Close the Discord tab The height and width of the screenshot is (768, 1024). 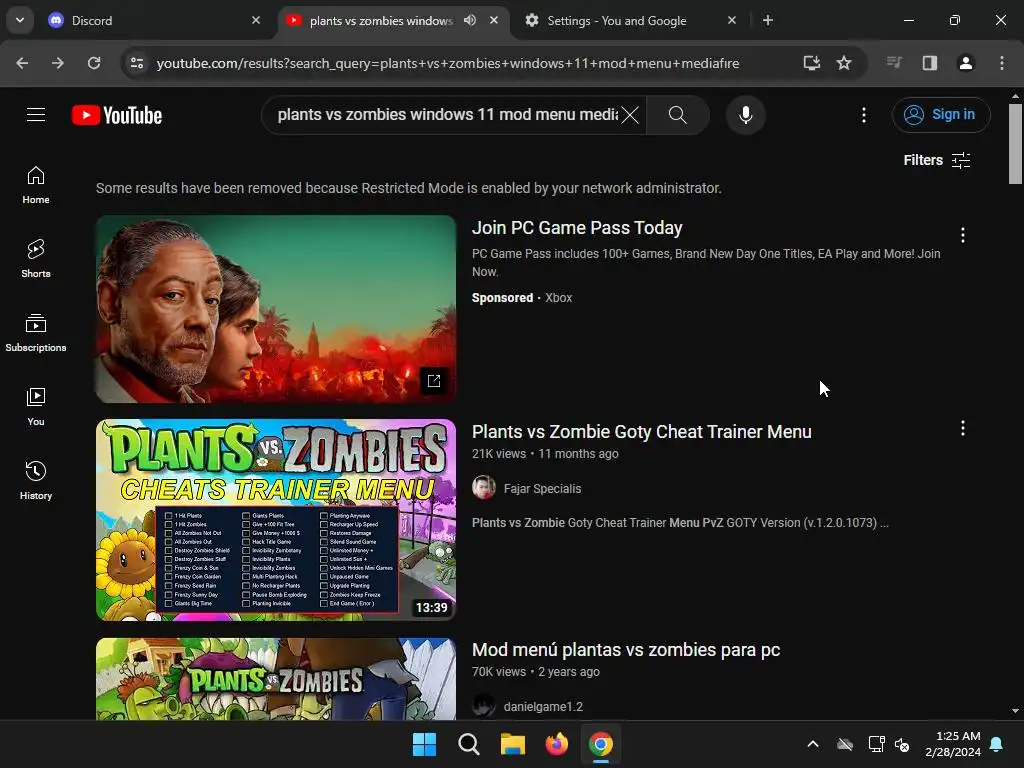[256, 20]
